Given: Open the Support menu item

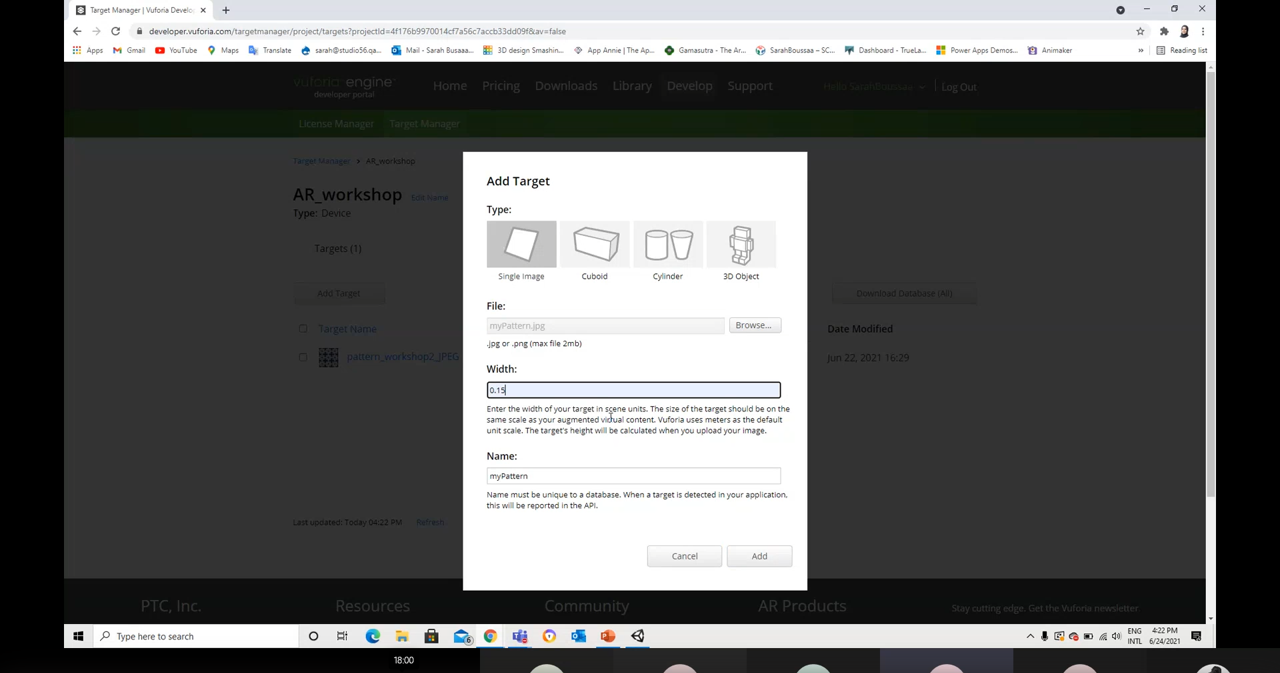Looking at the screenshot, I should point(750,86).
